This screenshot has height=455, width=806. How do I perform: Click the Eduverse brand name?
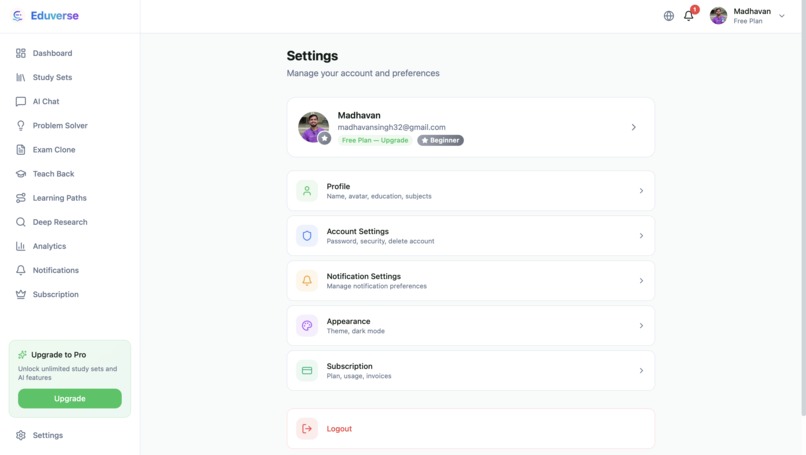coord(54,16)
